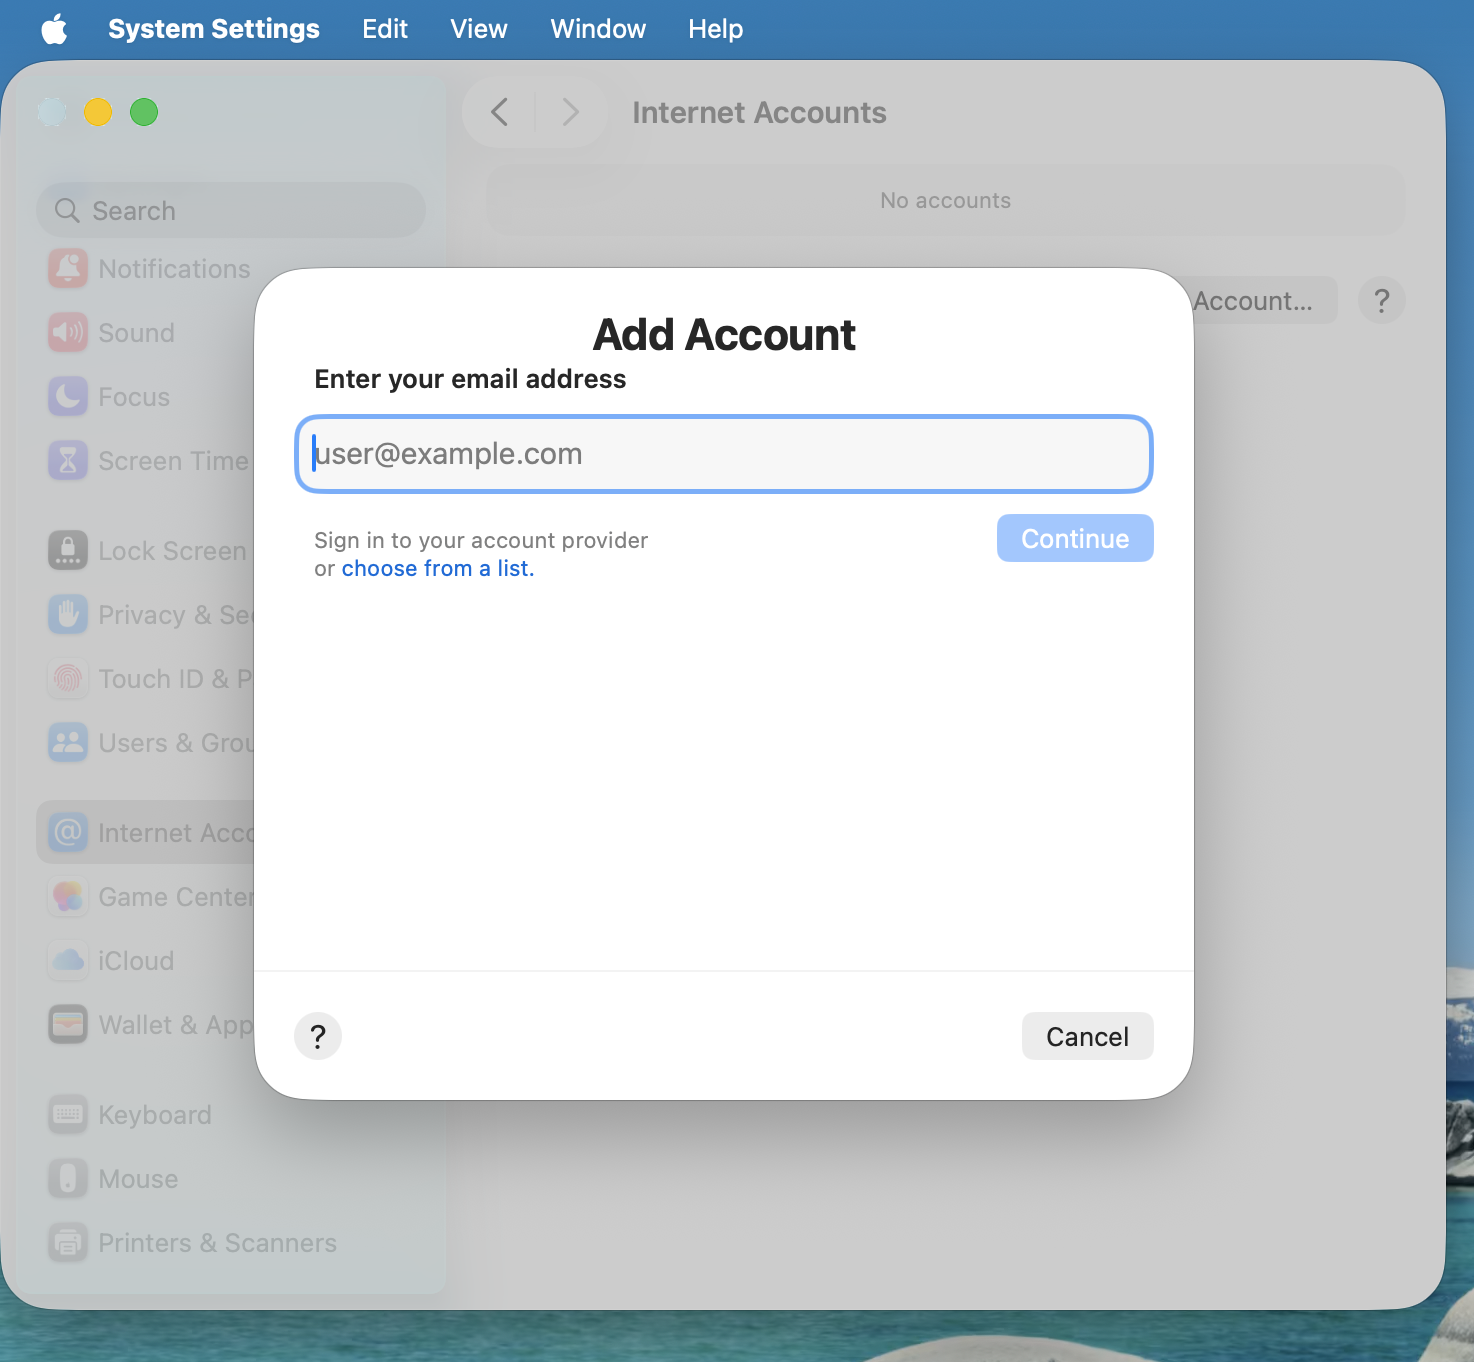Cancel the Add Account dialog
The width and height of the screenshot is (1474, 1362).
click(x=1087, y=1036)
